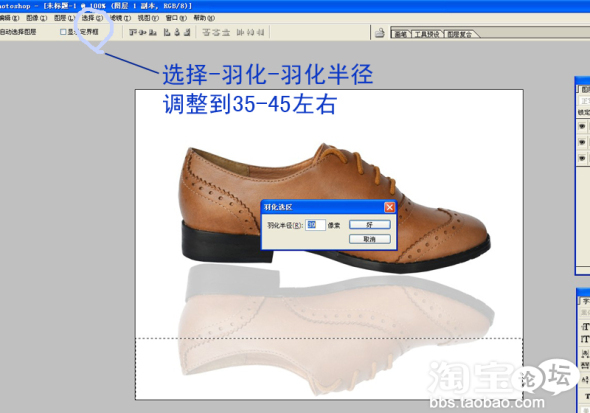Switch to the 图层复合 palette tab
Viewport: 590px width, 413px height.
point(459,34)
